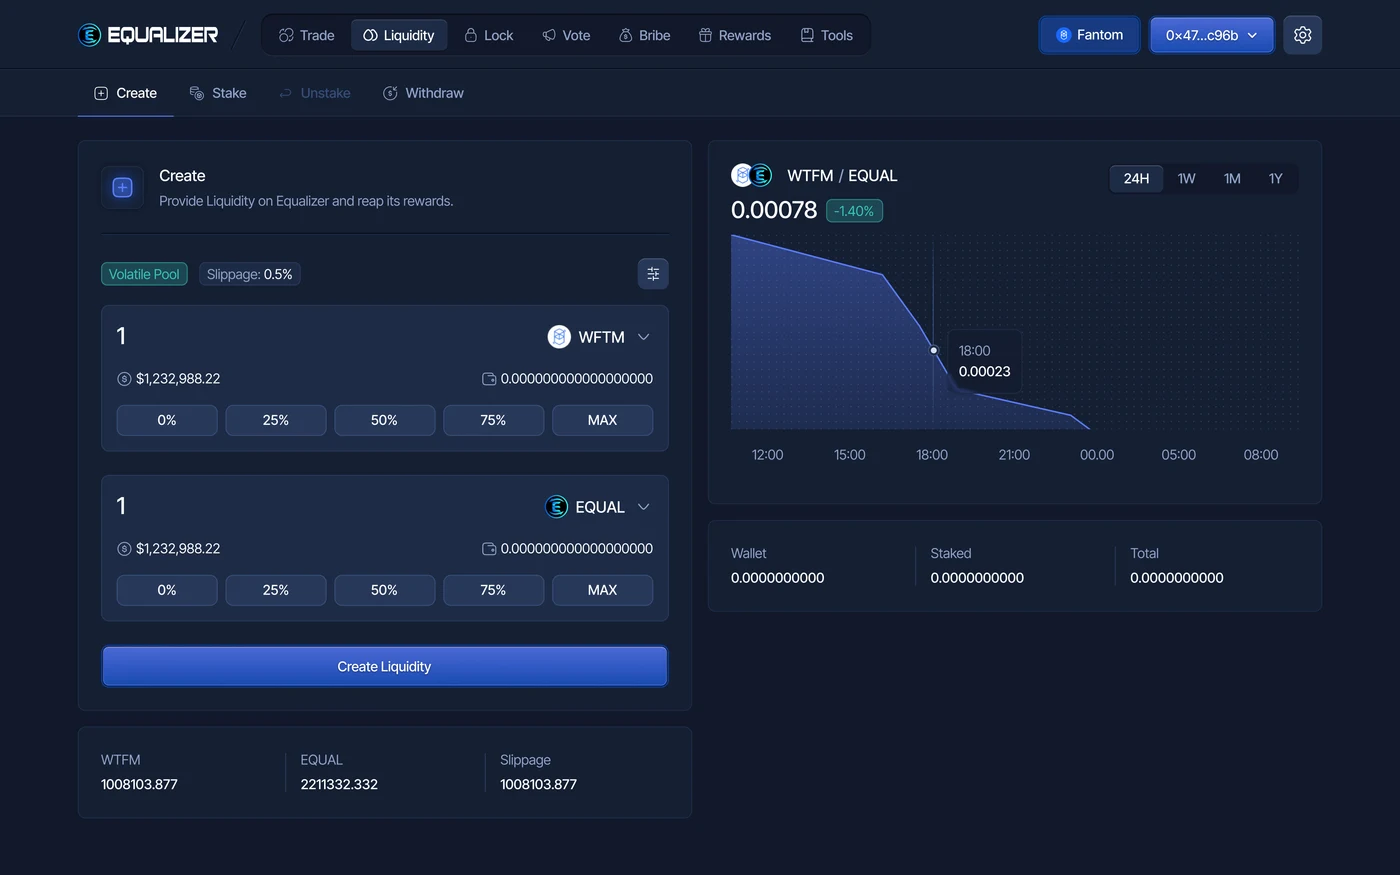Open the Tools page

pyautogui.click(x=826, y=35)
